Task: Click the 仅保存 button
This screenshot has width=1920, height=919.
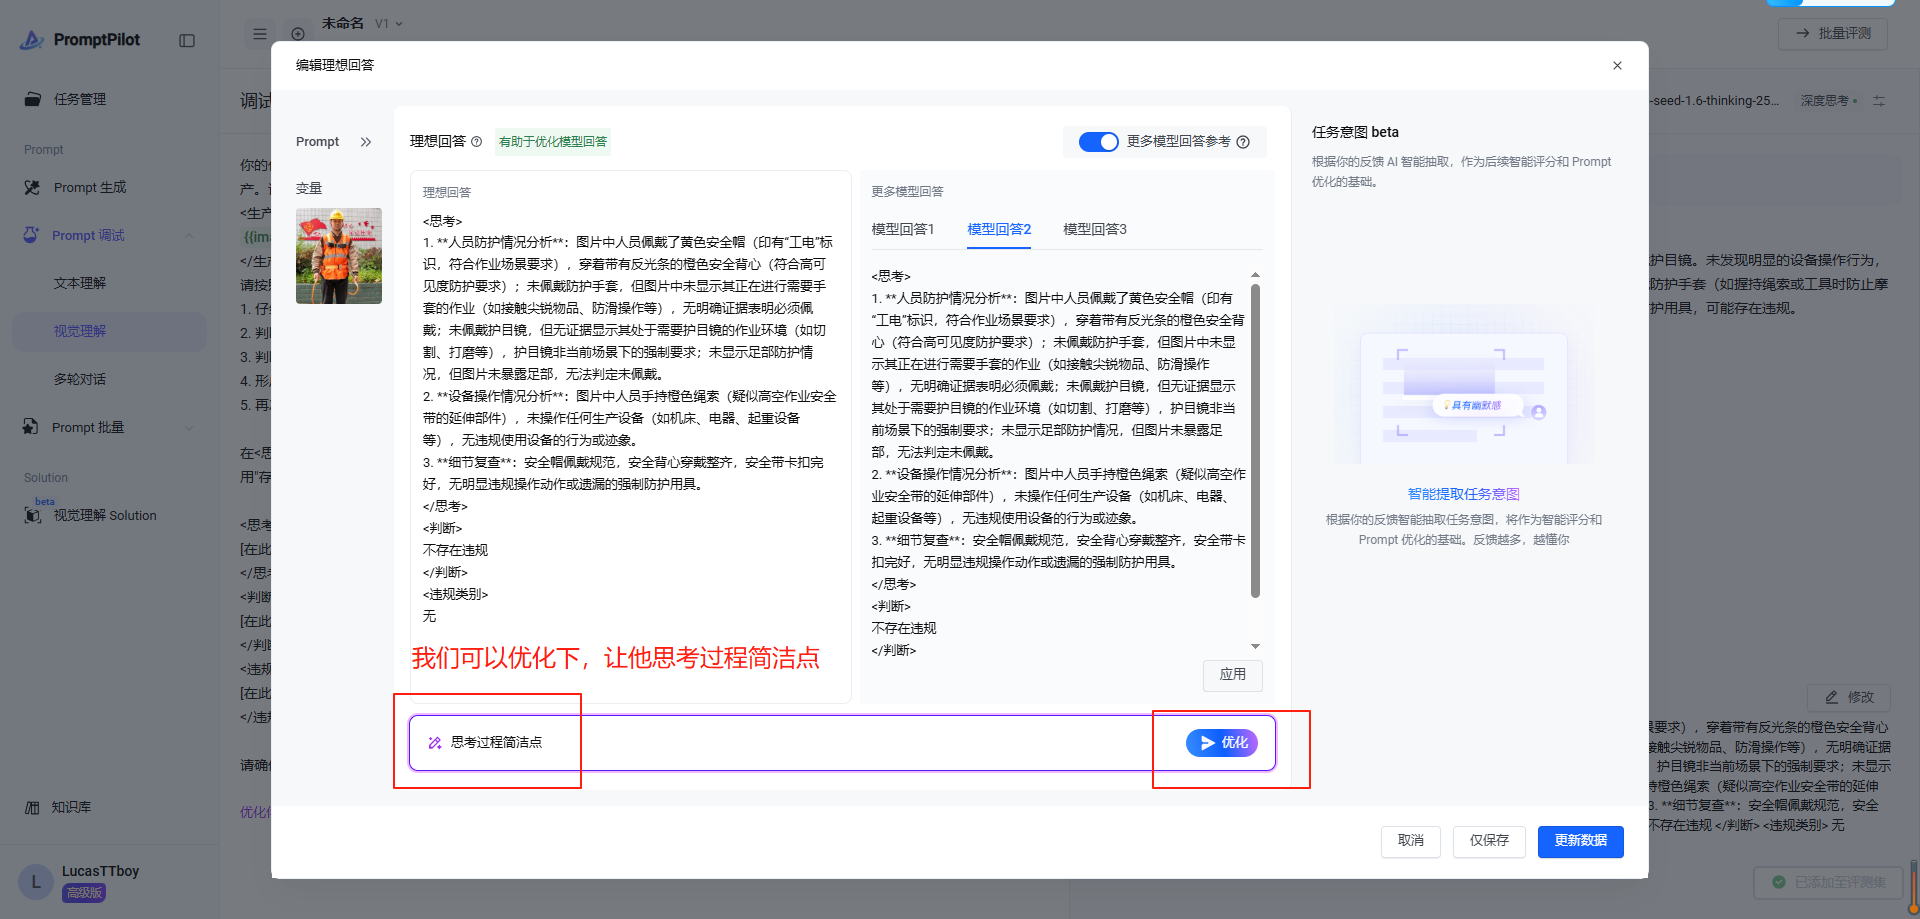Action: pyautogui.click(x=1489, y=841)
